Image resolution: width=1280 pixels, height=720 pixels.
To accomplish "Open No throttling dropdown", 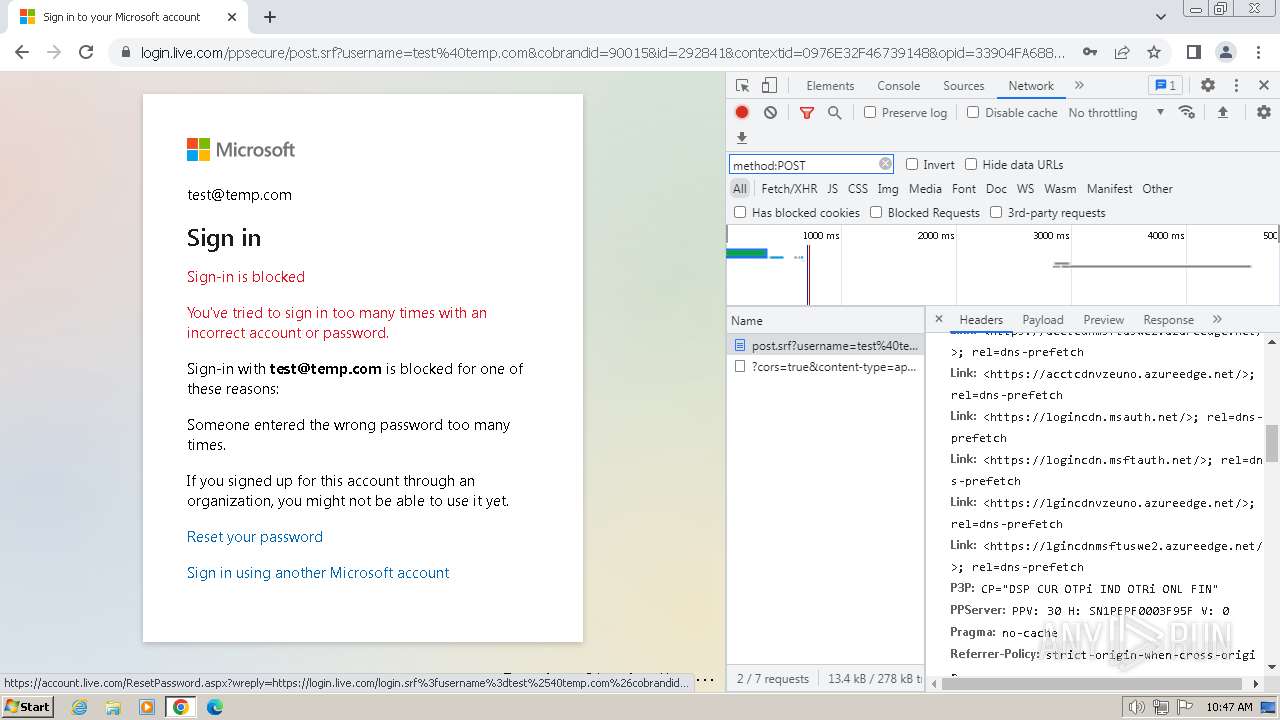I will pyautogui.click(x=1116, y=113).
